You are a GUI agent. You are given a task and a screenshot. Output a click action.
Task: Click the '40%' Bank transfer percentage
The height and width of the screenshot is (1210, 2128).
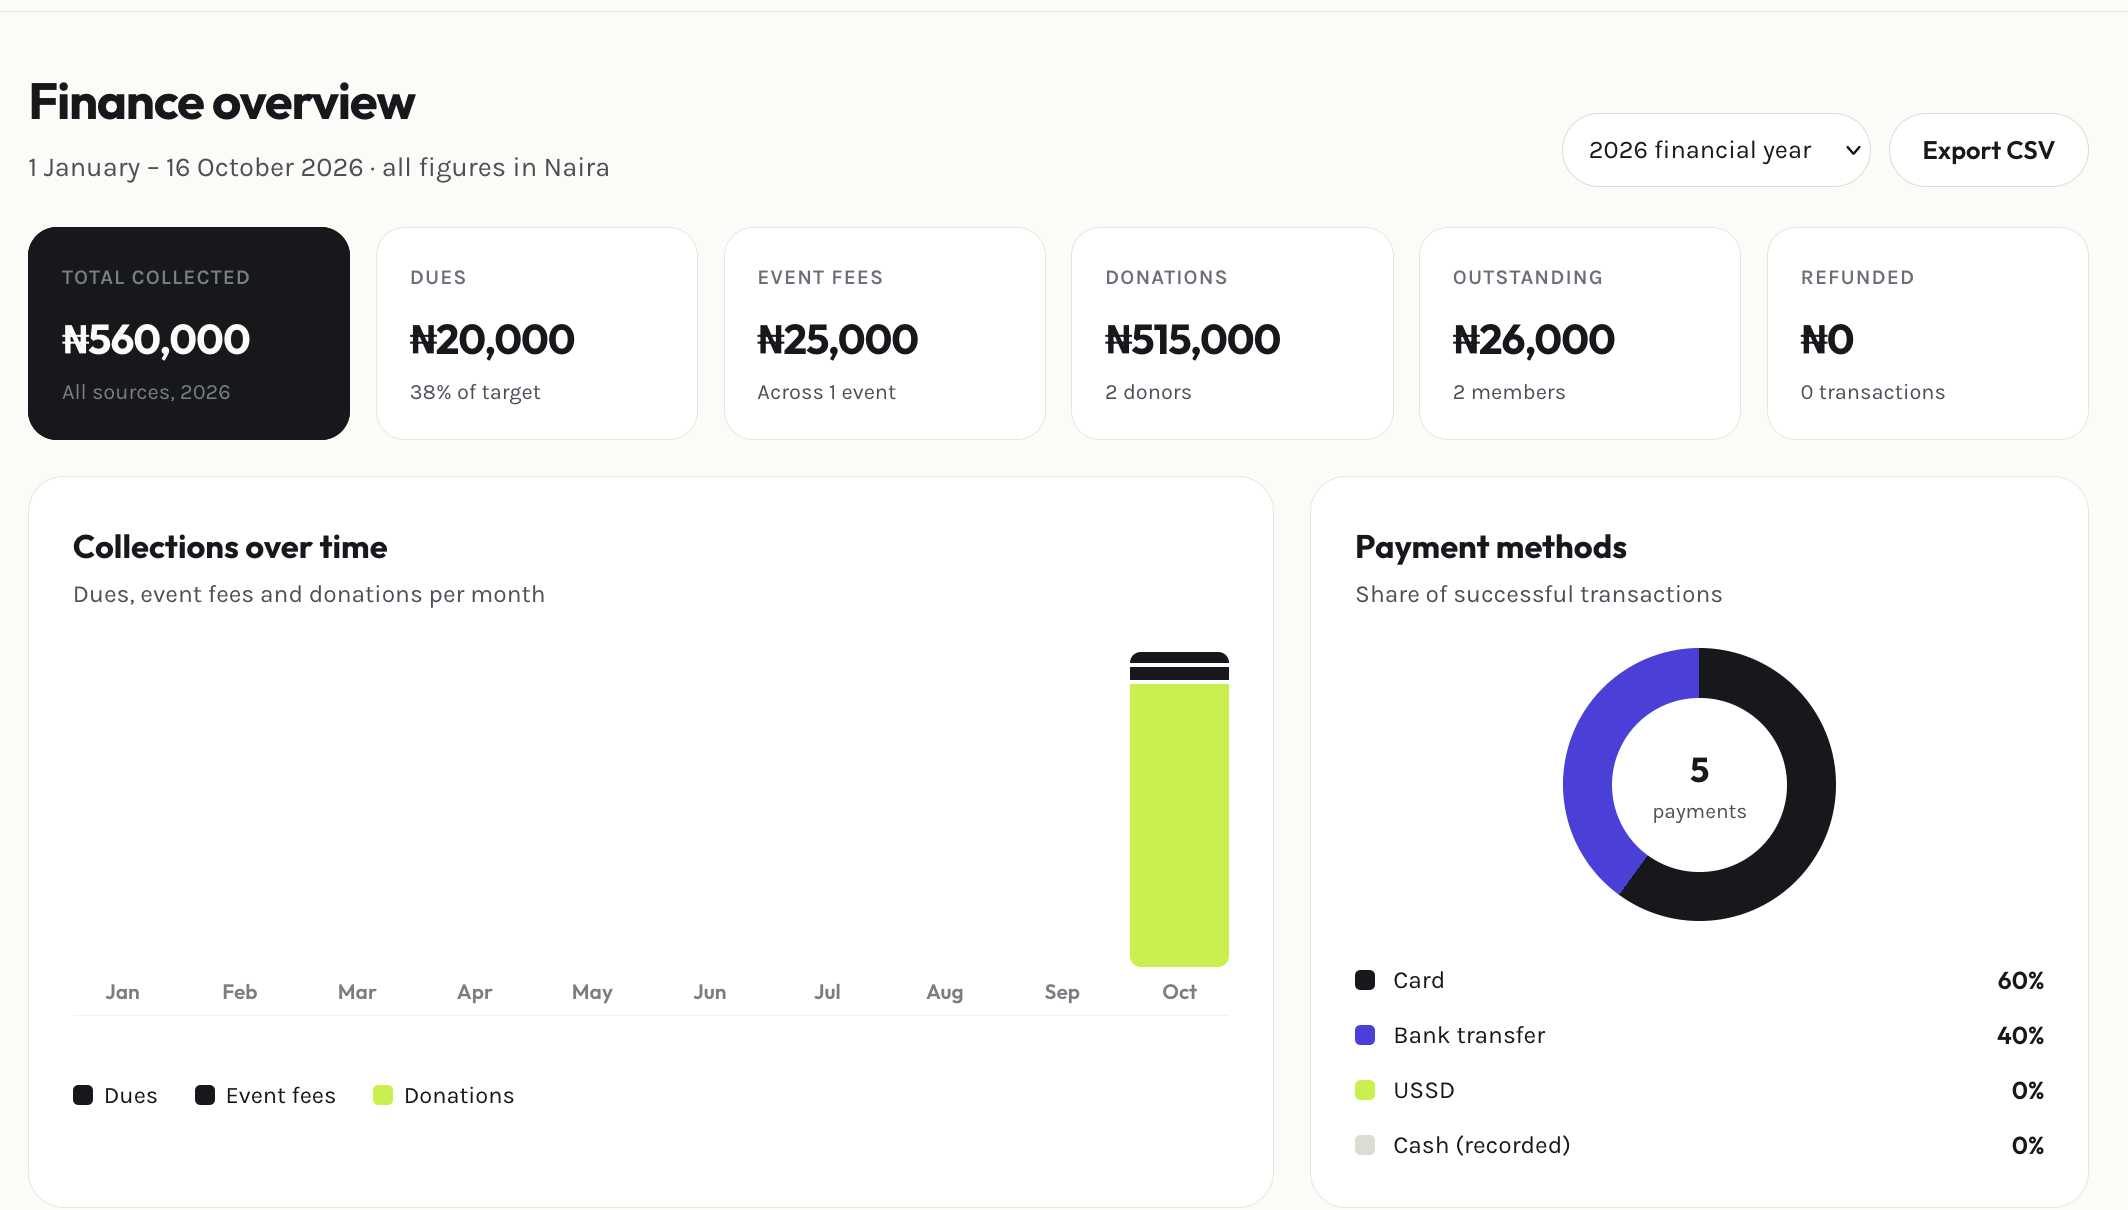(2020, 1035)
